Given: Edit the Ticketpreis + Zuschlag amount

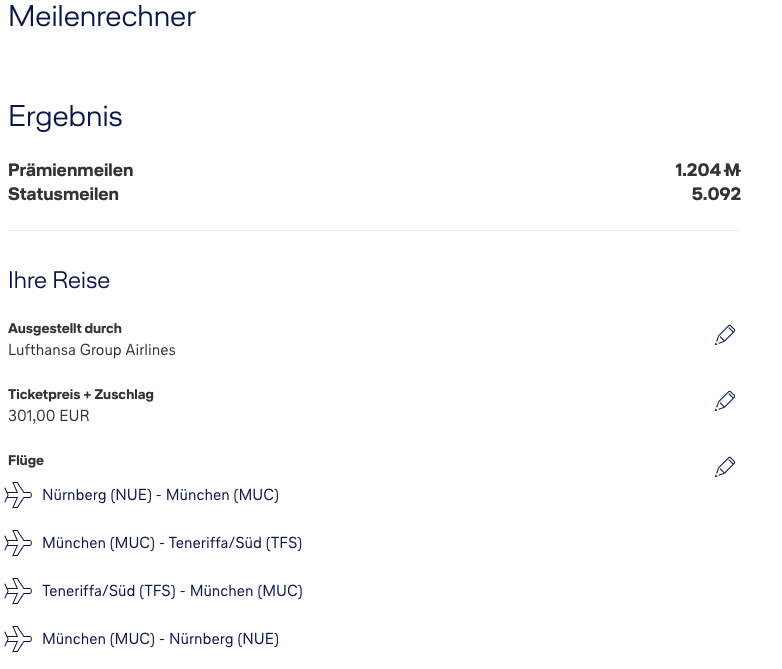Looking at the screenshot, I should [725, 401].
